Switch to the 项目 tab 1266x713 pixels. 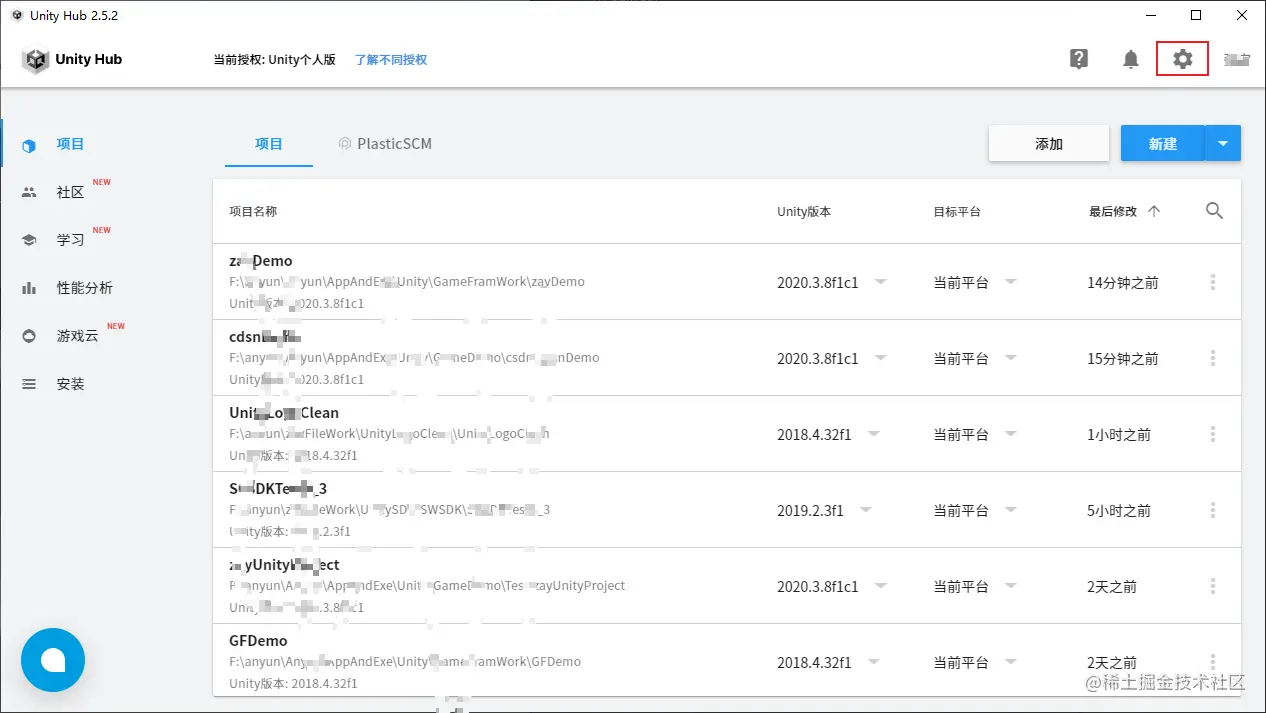coord(269,144)
